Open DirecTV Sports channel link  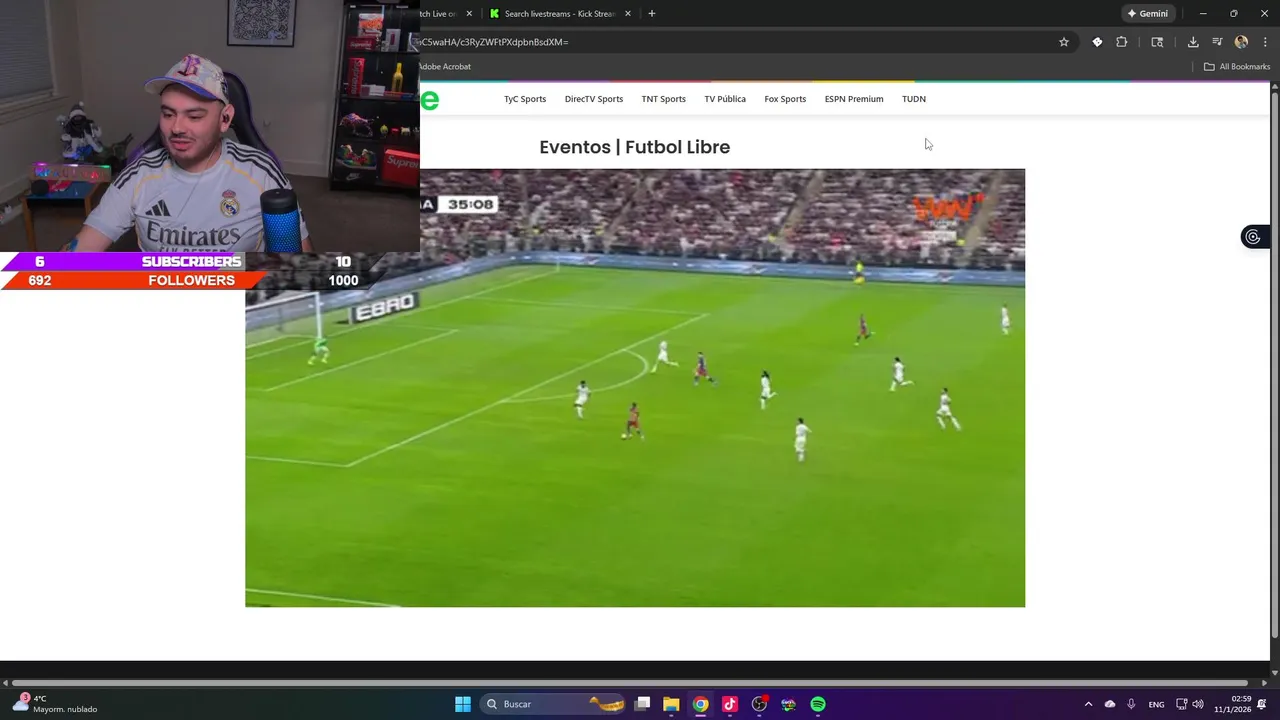point(594,99)
